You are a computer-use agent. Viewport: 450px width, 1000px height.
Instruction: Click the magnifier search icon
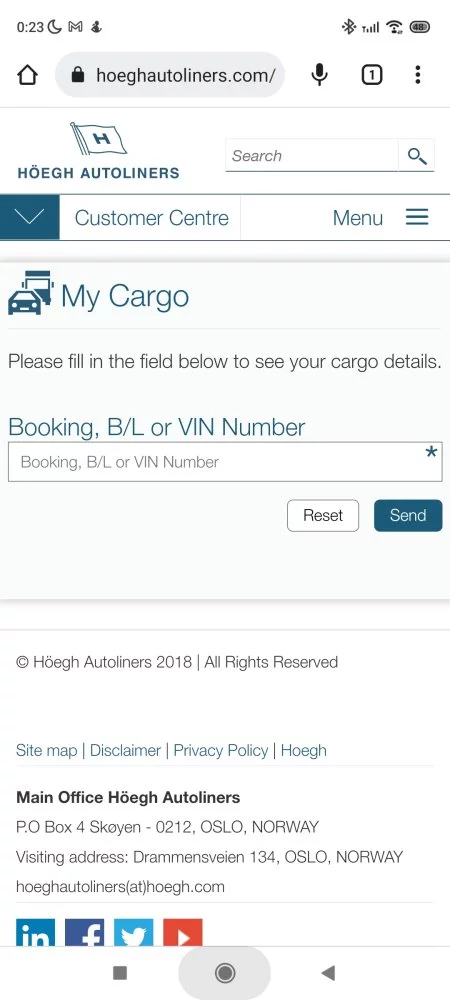[x=417, y=156]
